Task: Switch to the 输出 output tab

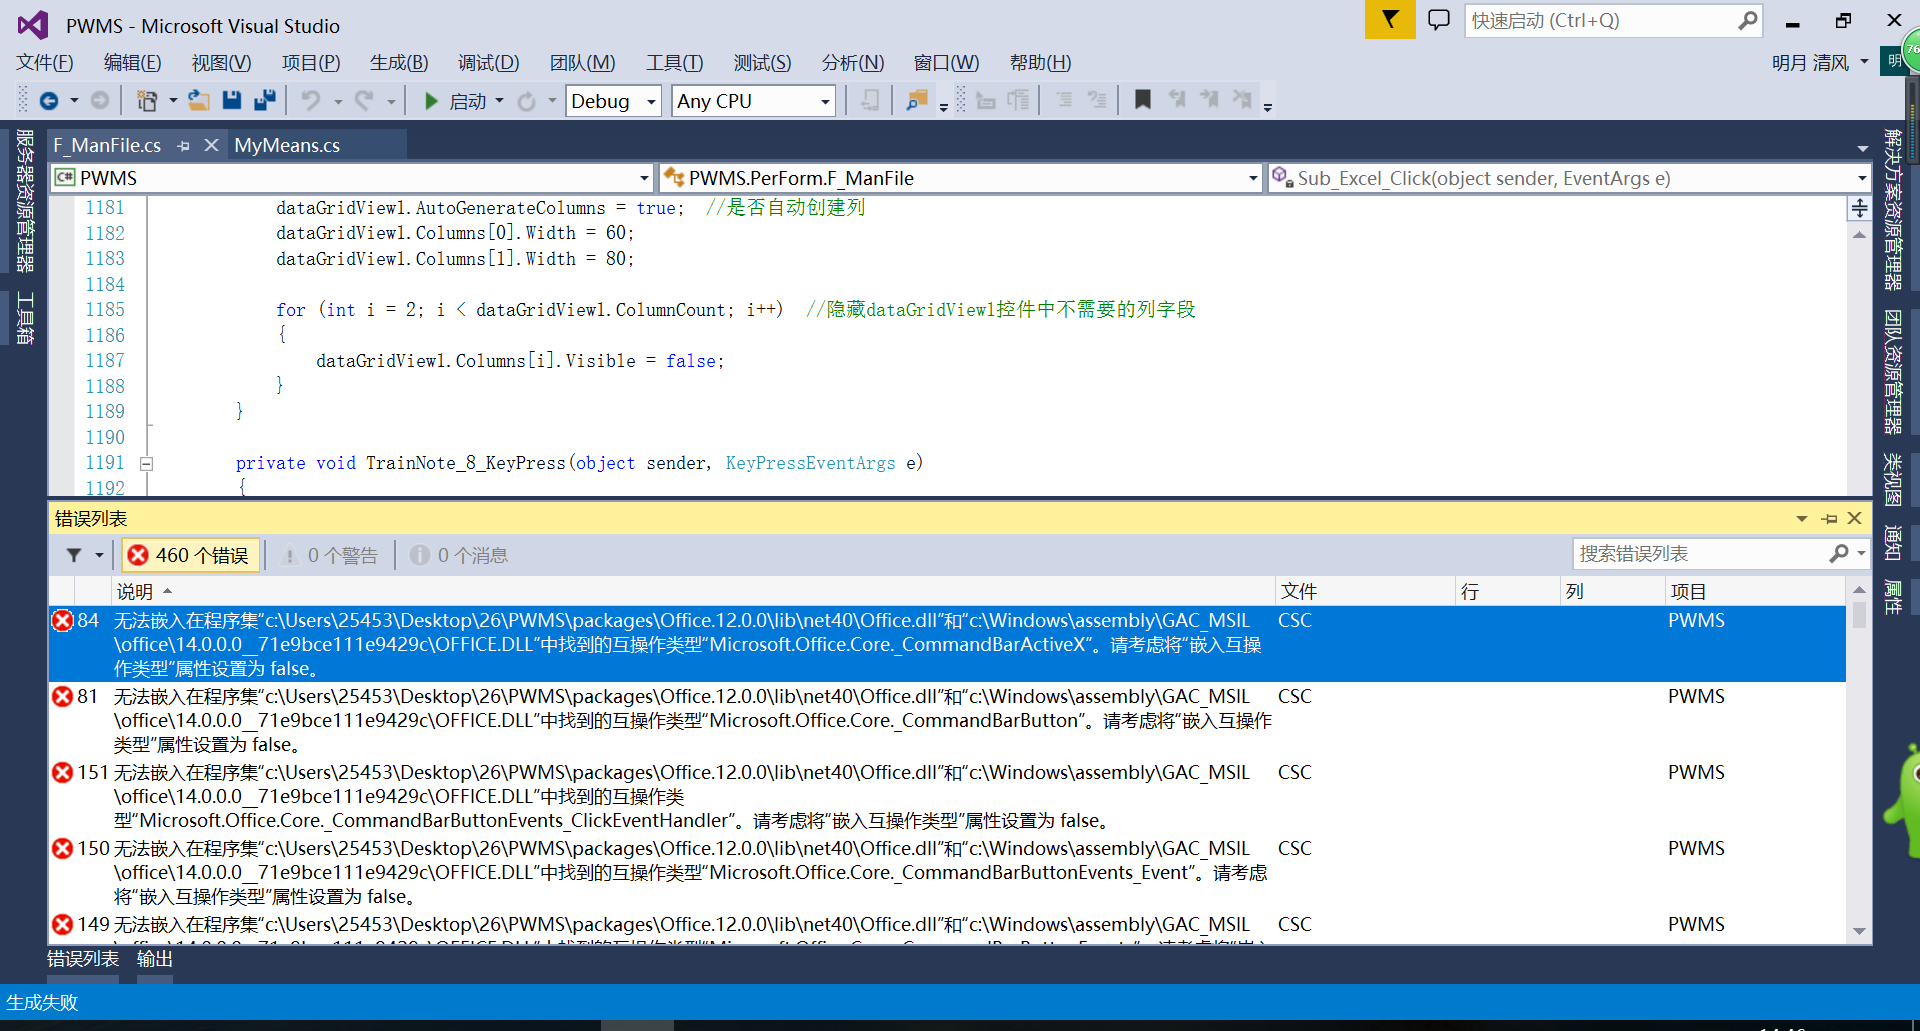Action: (155, 959)
